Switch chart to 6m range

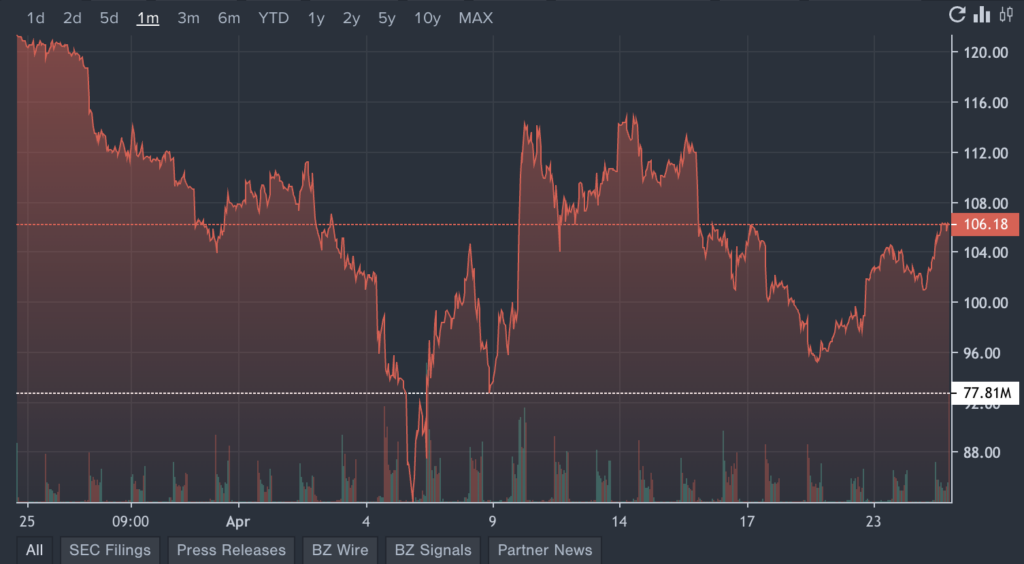coord(229,18)
